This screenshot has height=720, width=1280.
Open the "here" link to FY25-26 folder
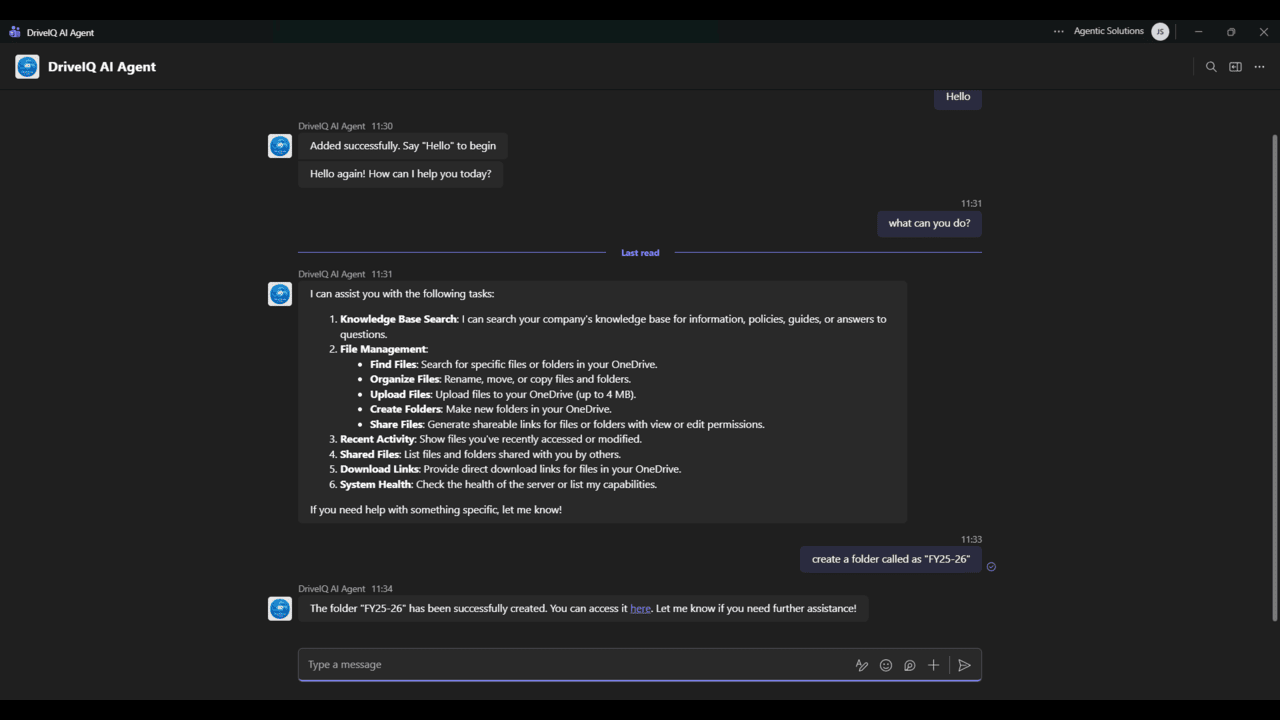tap(640, 608)
